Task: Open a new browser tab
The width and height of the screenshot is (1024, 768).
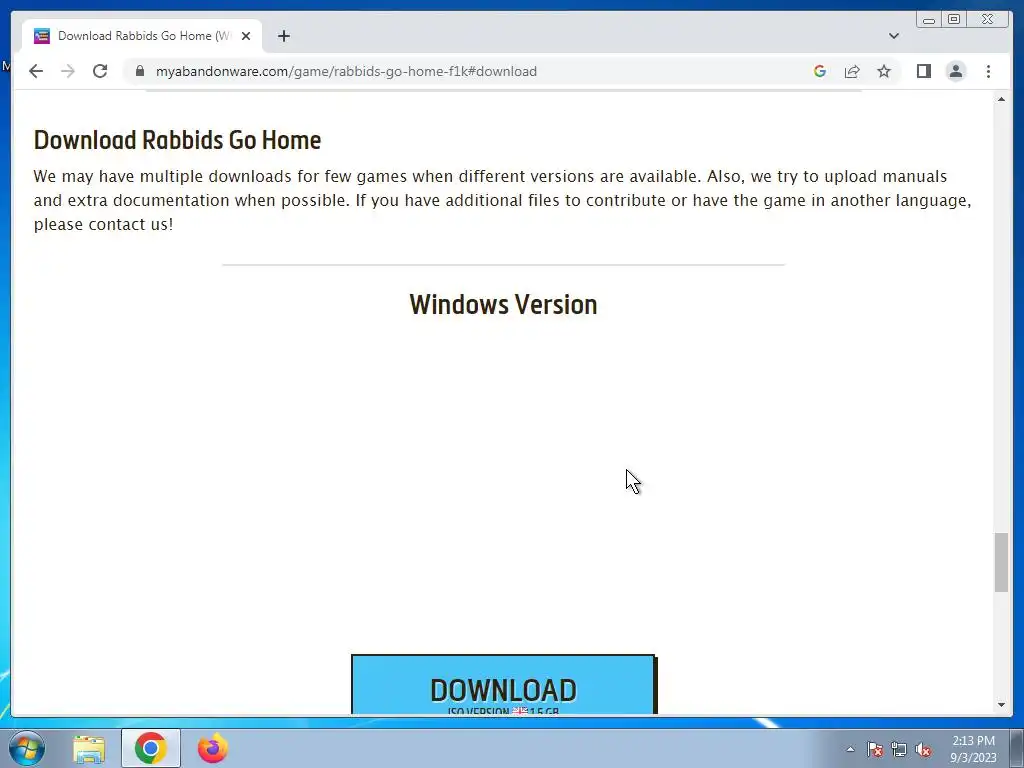Action: pyautogui.click(x=283, y=36)
